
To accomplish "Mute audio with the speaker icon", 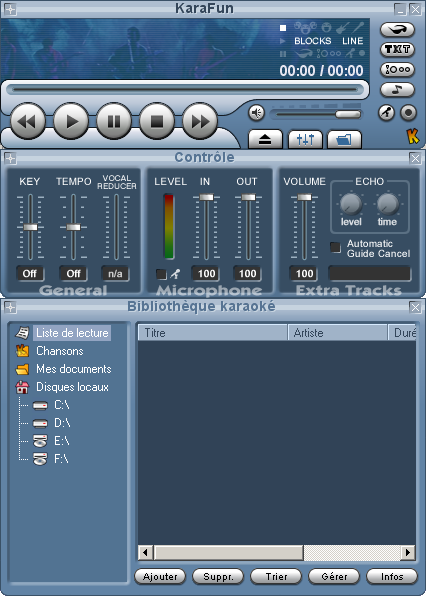I will [257, 113].
